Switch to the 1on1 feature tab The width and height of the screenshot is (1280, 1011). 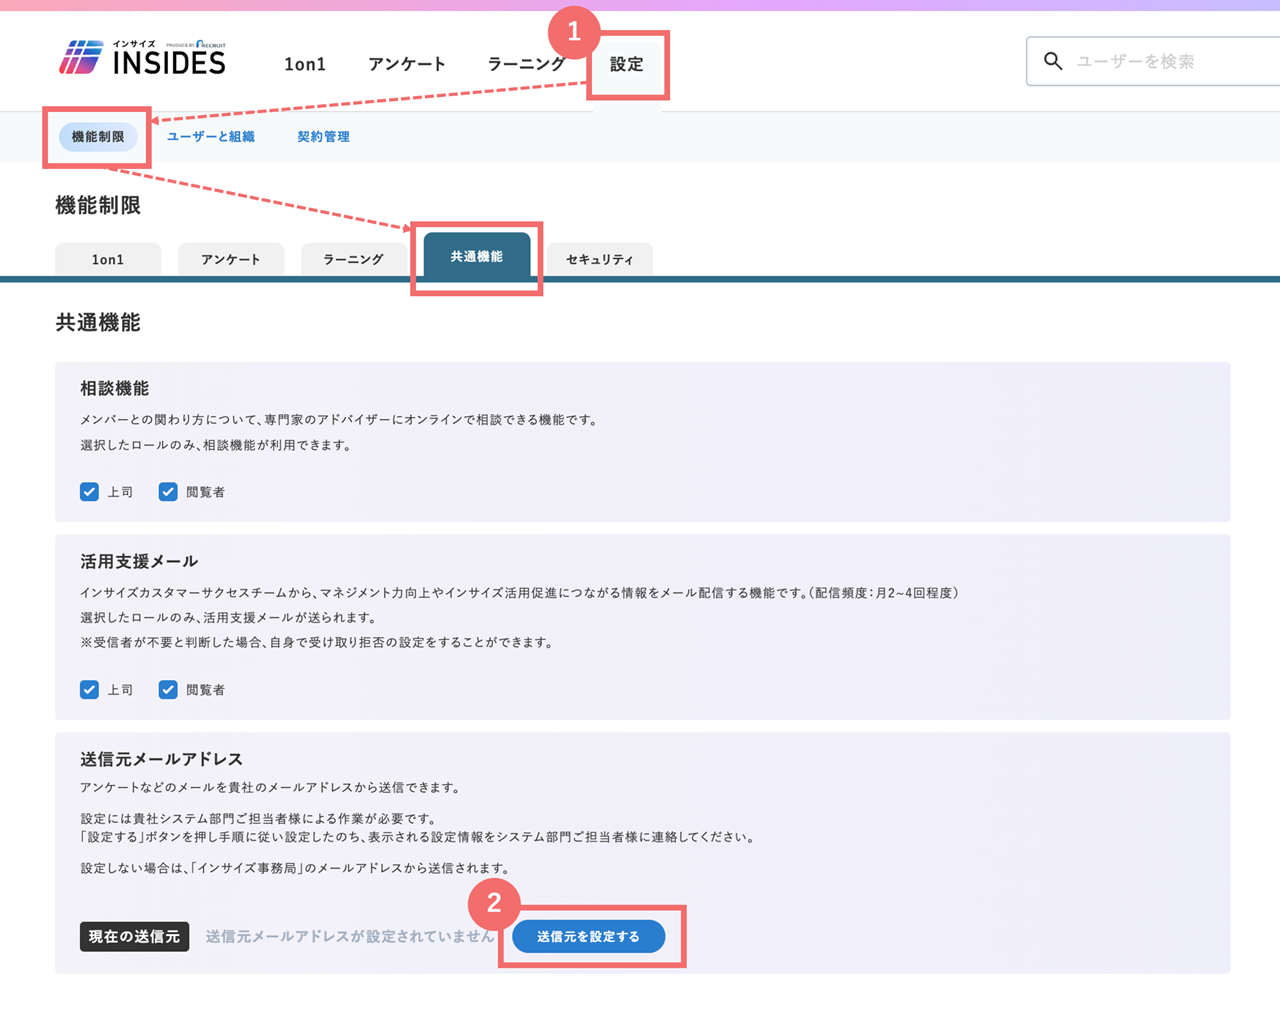click(108, 259)
